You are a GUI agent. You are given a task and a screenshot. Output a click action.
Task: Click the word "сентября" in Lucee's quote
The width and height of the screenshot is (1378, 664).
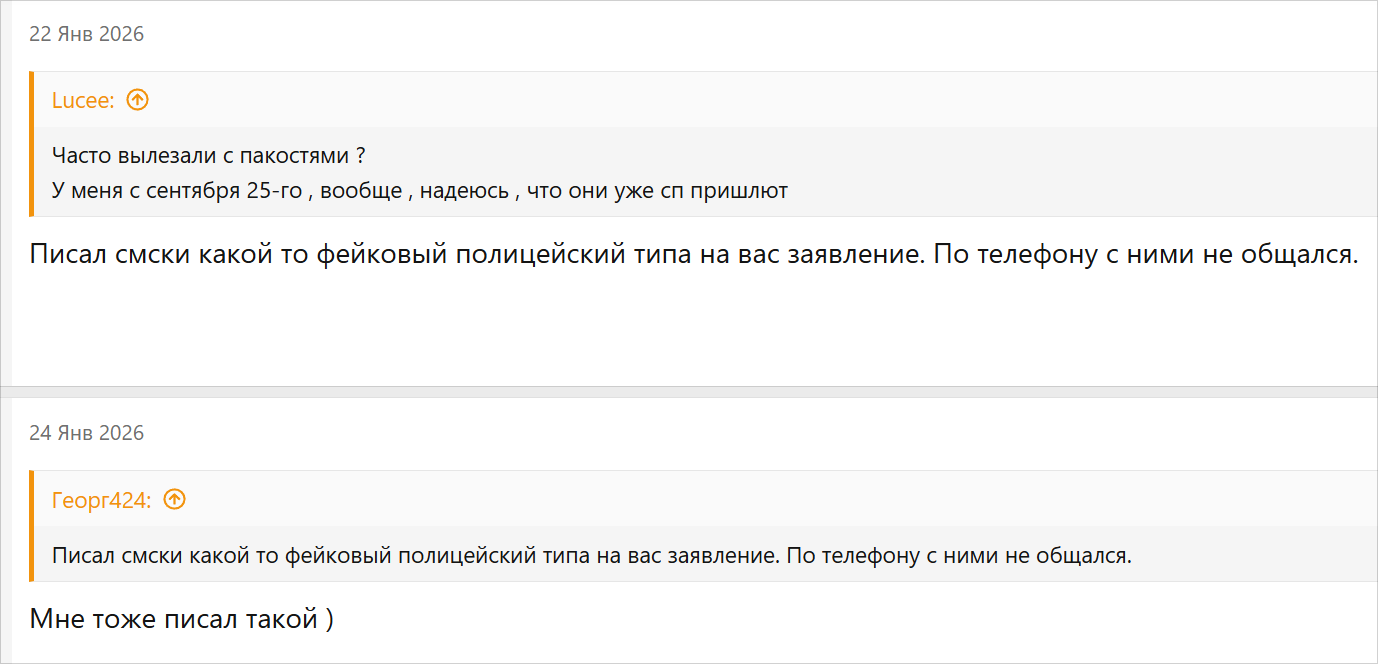click(194, 191)
